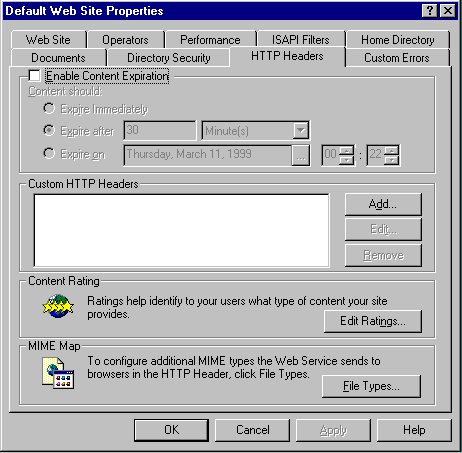Open the Custom Errors tab
The width and height of the screenshot is (462, 453).
(x=397, y=58)
